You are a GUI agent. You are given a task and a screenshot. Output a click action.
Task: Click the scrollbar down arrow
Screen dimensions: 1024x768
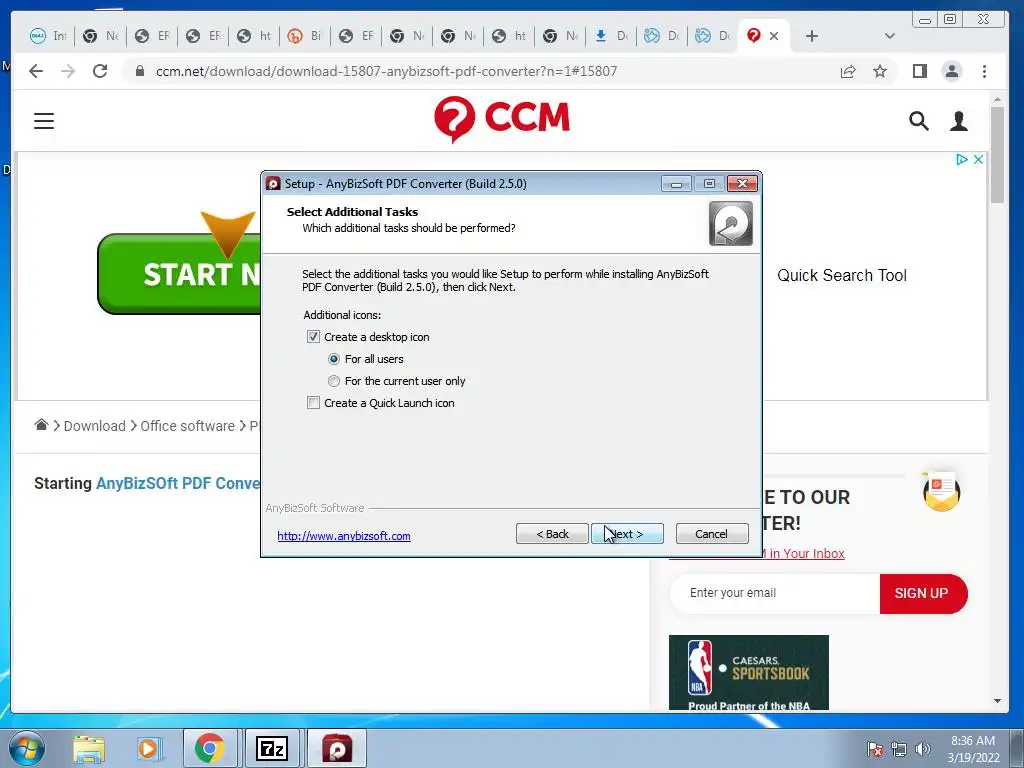click(x=997, y=701)
